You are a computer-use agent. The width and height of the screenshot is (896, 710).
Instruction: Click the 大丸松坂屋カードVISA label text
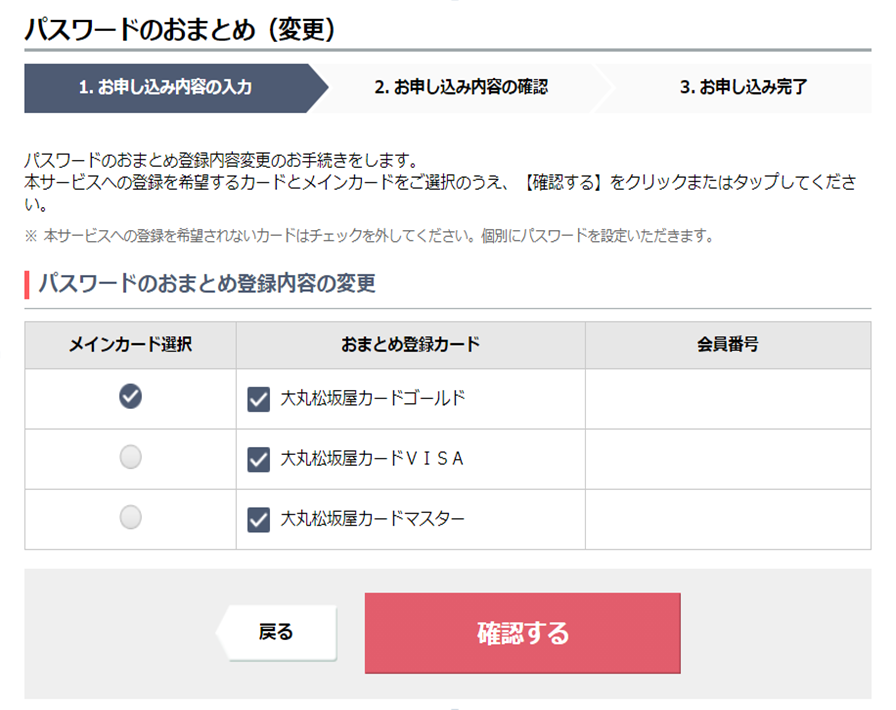point(373,459)
